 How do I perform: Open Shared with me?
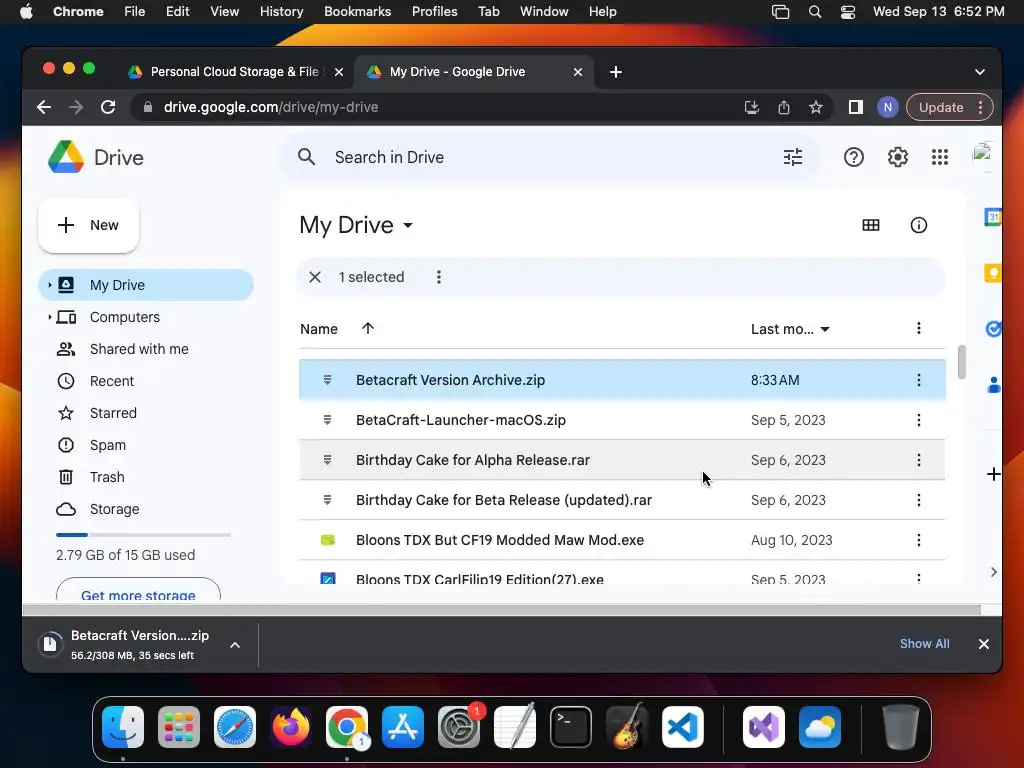point(139,349)
